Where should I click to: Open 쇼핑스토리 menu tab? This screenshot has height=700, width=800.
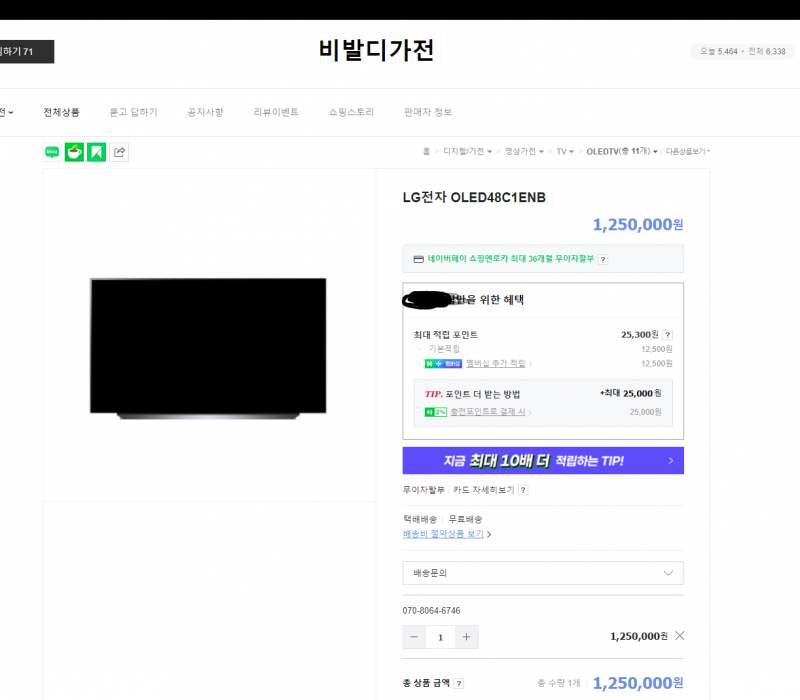[351, 112]
